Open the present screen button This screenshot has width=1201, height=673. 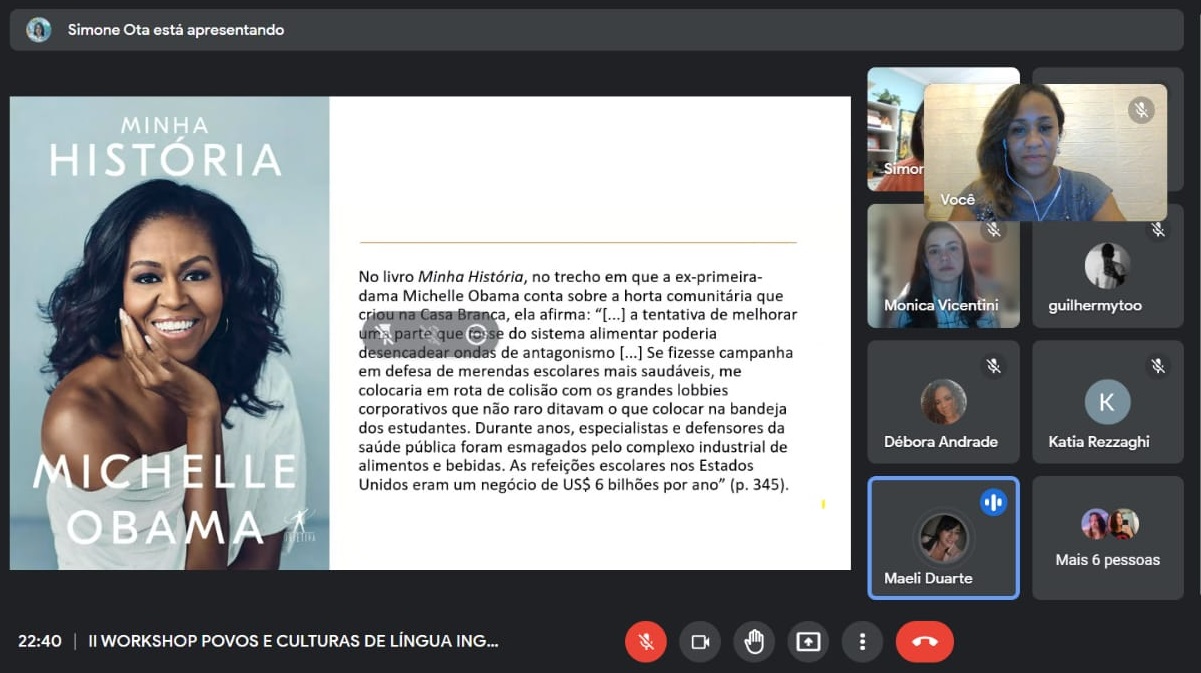click(x=808, y=642)
